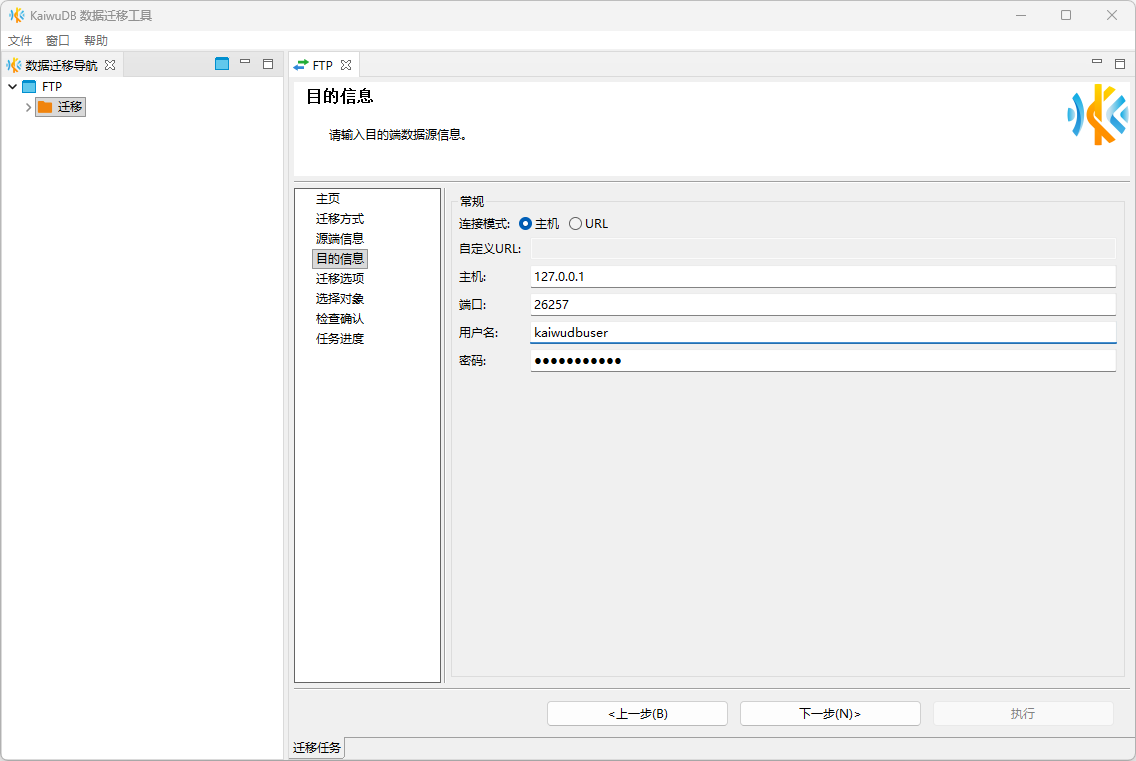This screenshot has height=761, width=1136.
Task: Select the URL connection mode radio button
Action: pyautogui.click(x=575, y=224)
